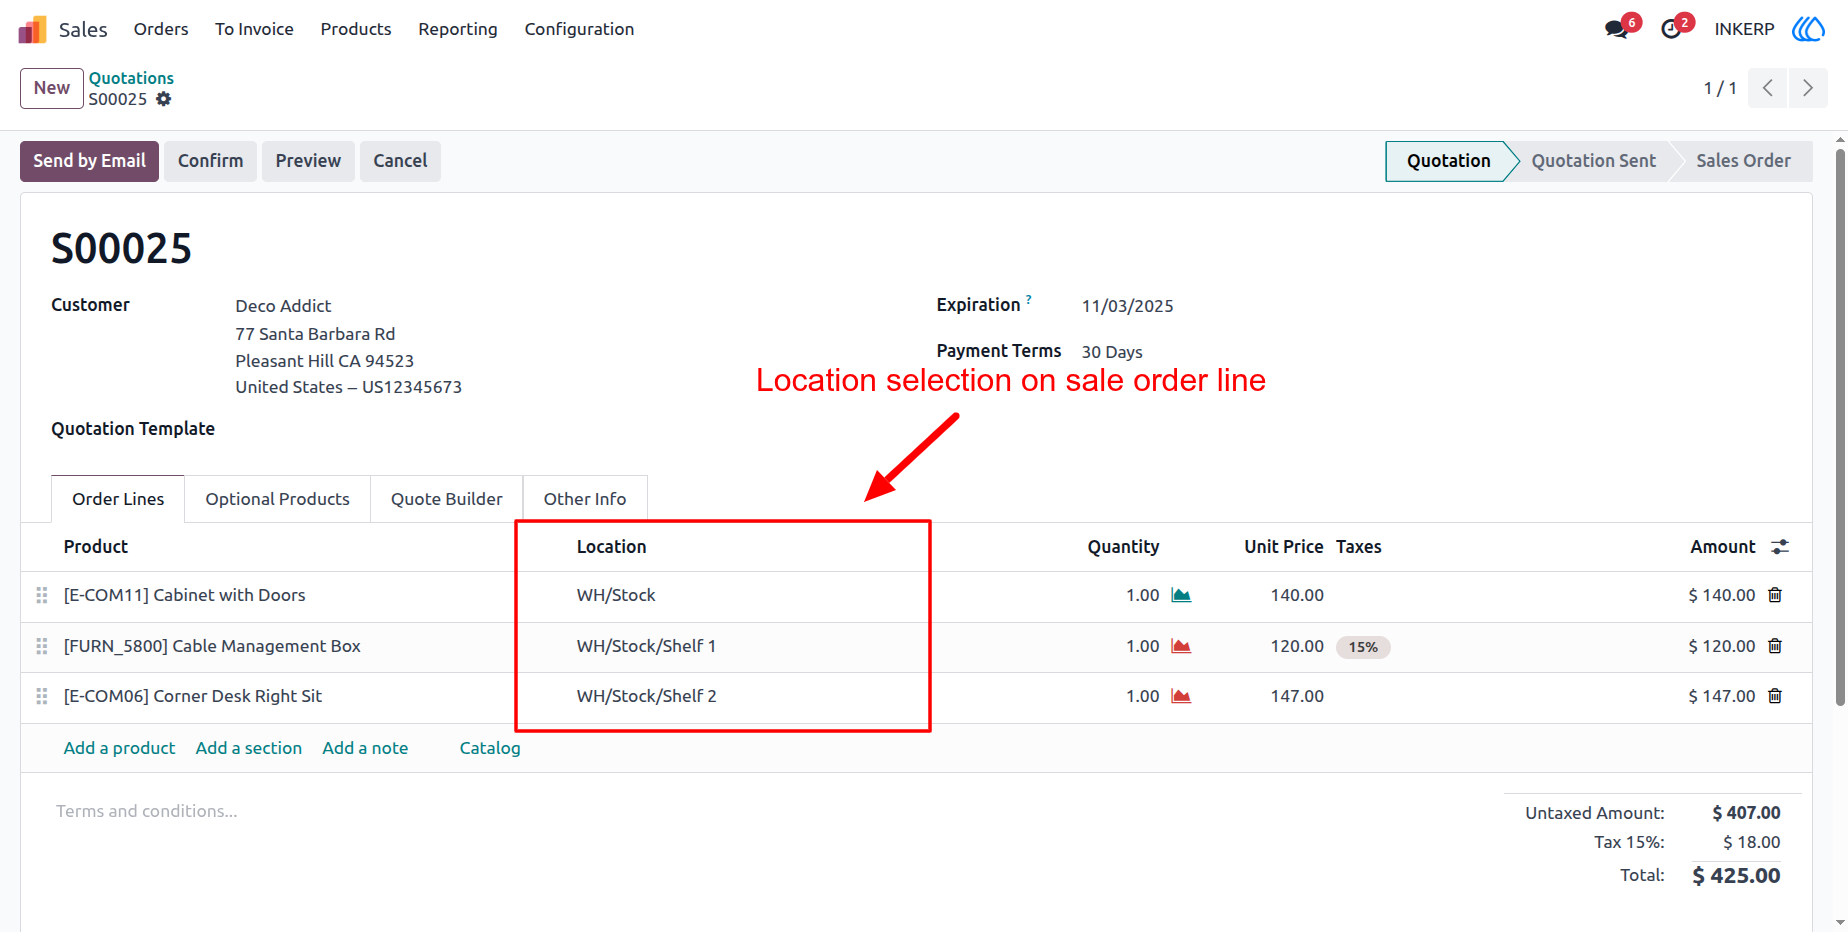Open the Orders menu

[161, 29]
